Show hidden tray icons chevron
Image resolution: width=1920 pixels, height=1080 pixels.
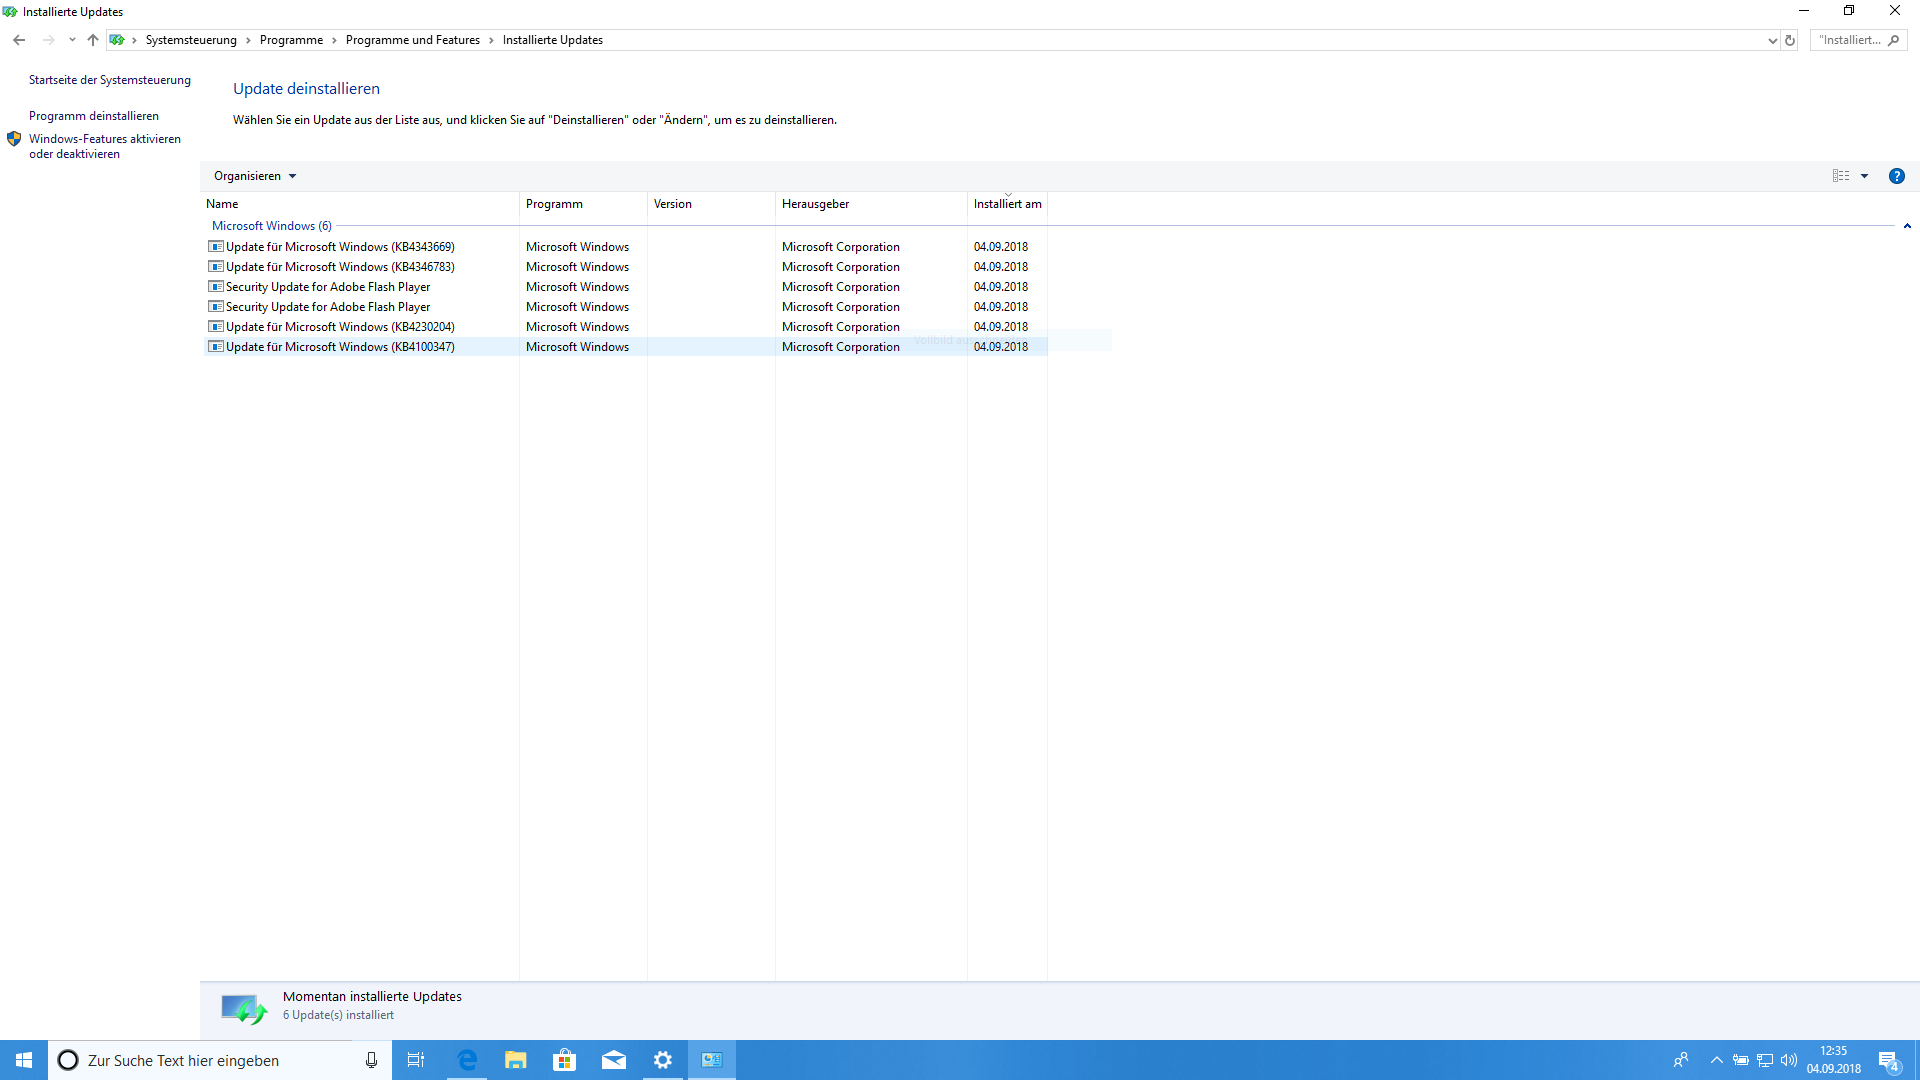click(x=1717, y=1060)
